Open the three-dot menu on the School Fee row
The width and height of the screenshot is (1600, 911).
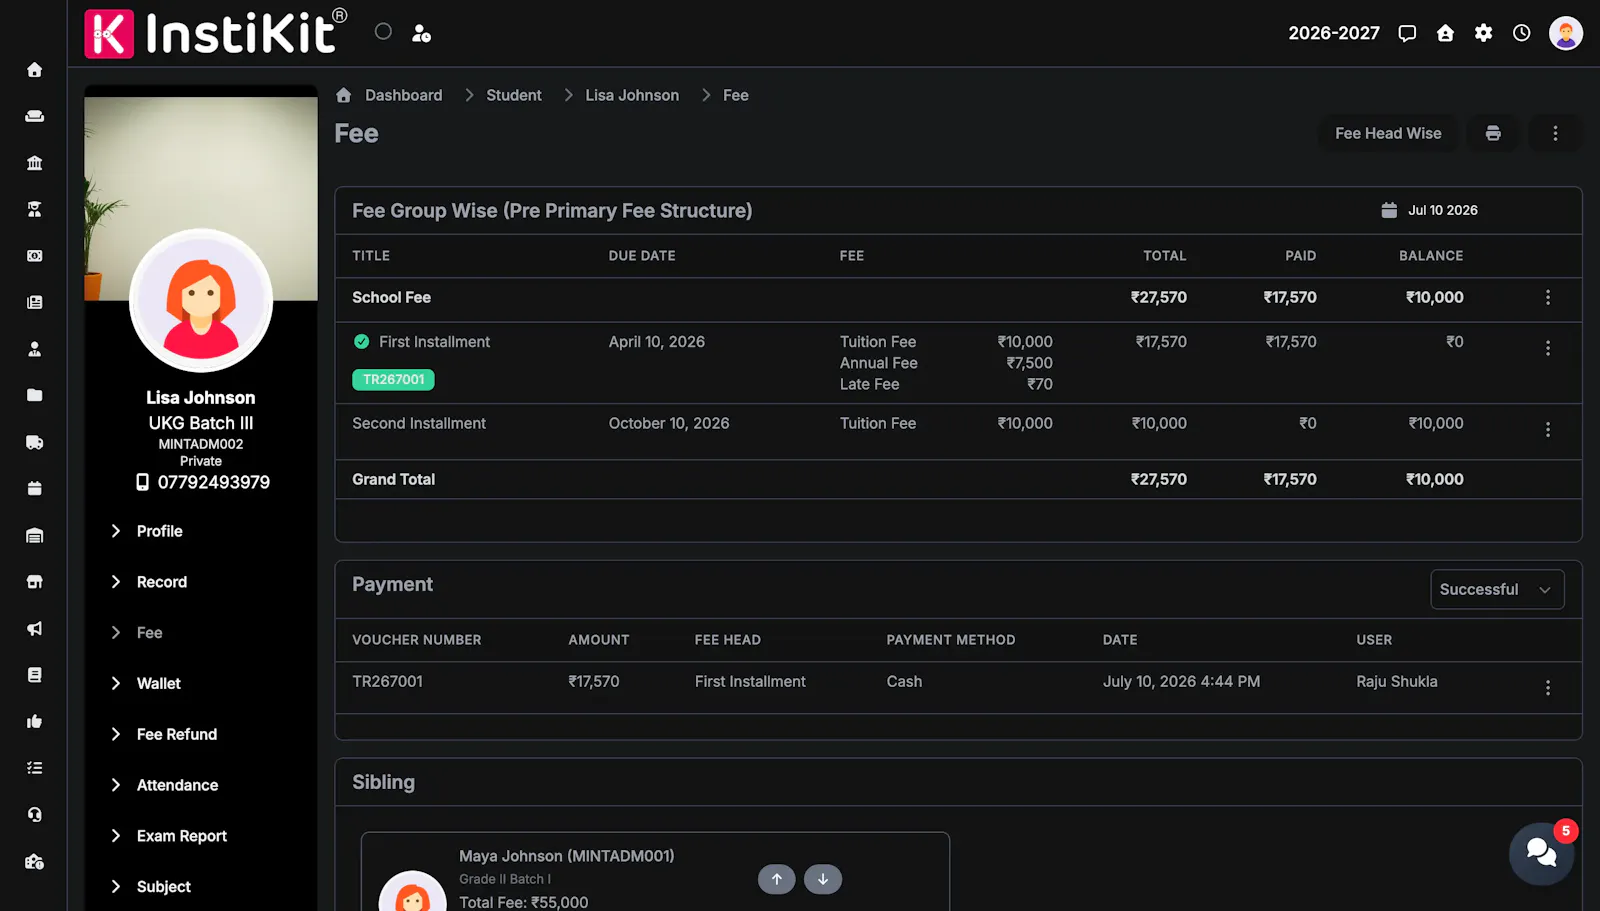[1547, 297]
